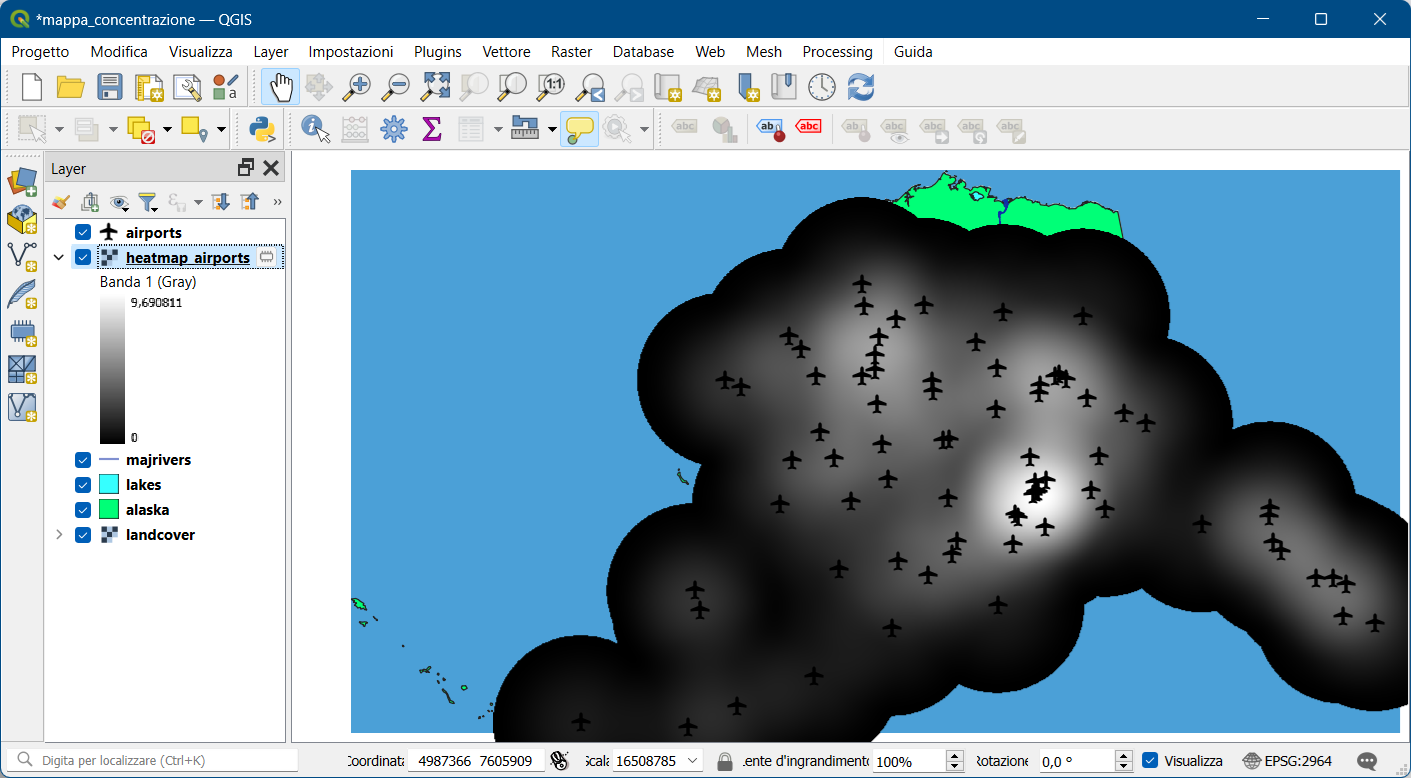Image resolution: width=1411 pixels, height=778 pixels.
Task: Open the Progetto menu
Action: pyautogui.click(x=40, y=52)
